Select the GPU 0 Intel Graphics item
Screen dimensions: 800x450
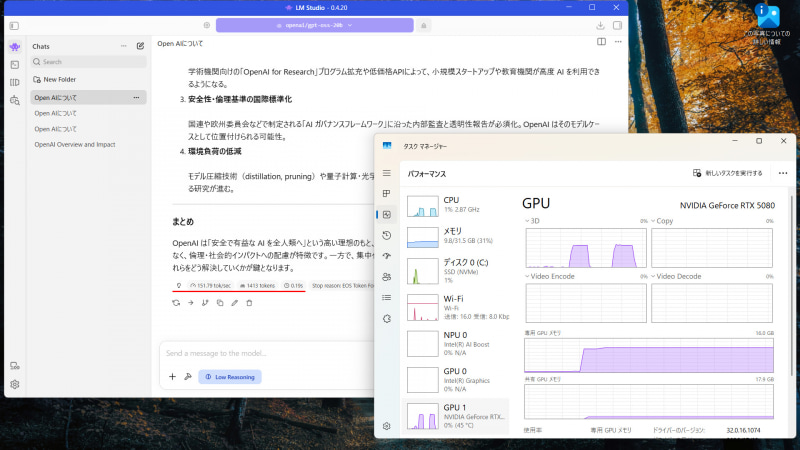pyautogui.click(x=457, y=380)
